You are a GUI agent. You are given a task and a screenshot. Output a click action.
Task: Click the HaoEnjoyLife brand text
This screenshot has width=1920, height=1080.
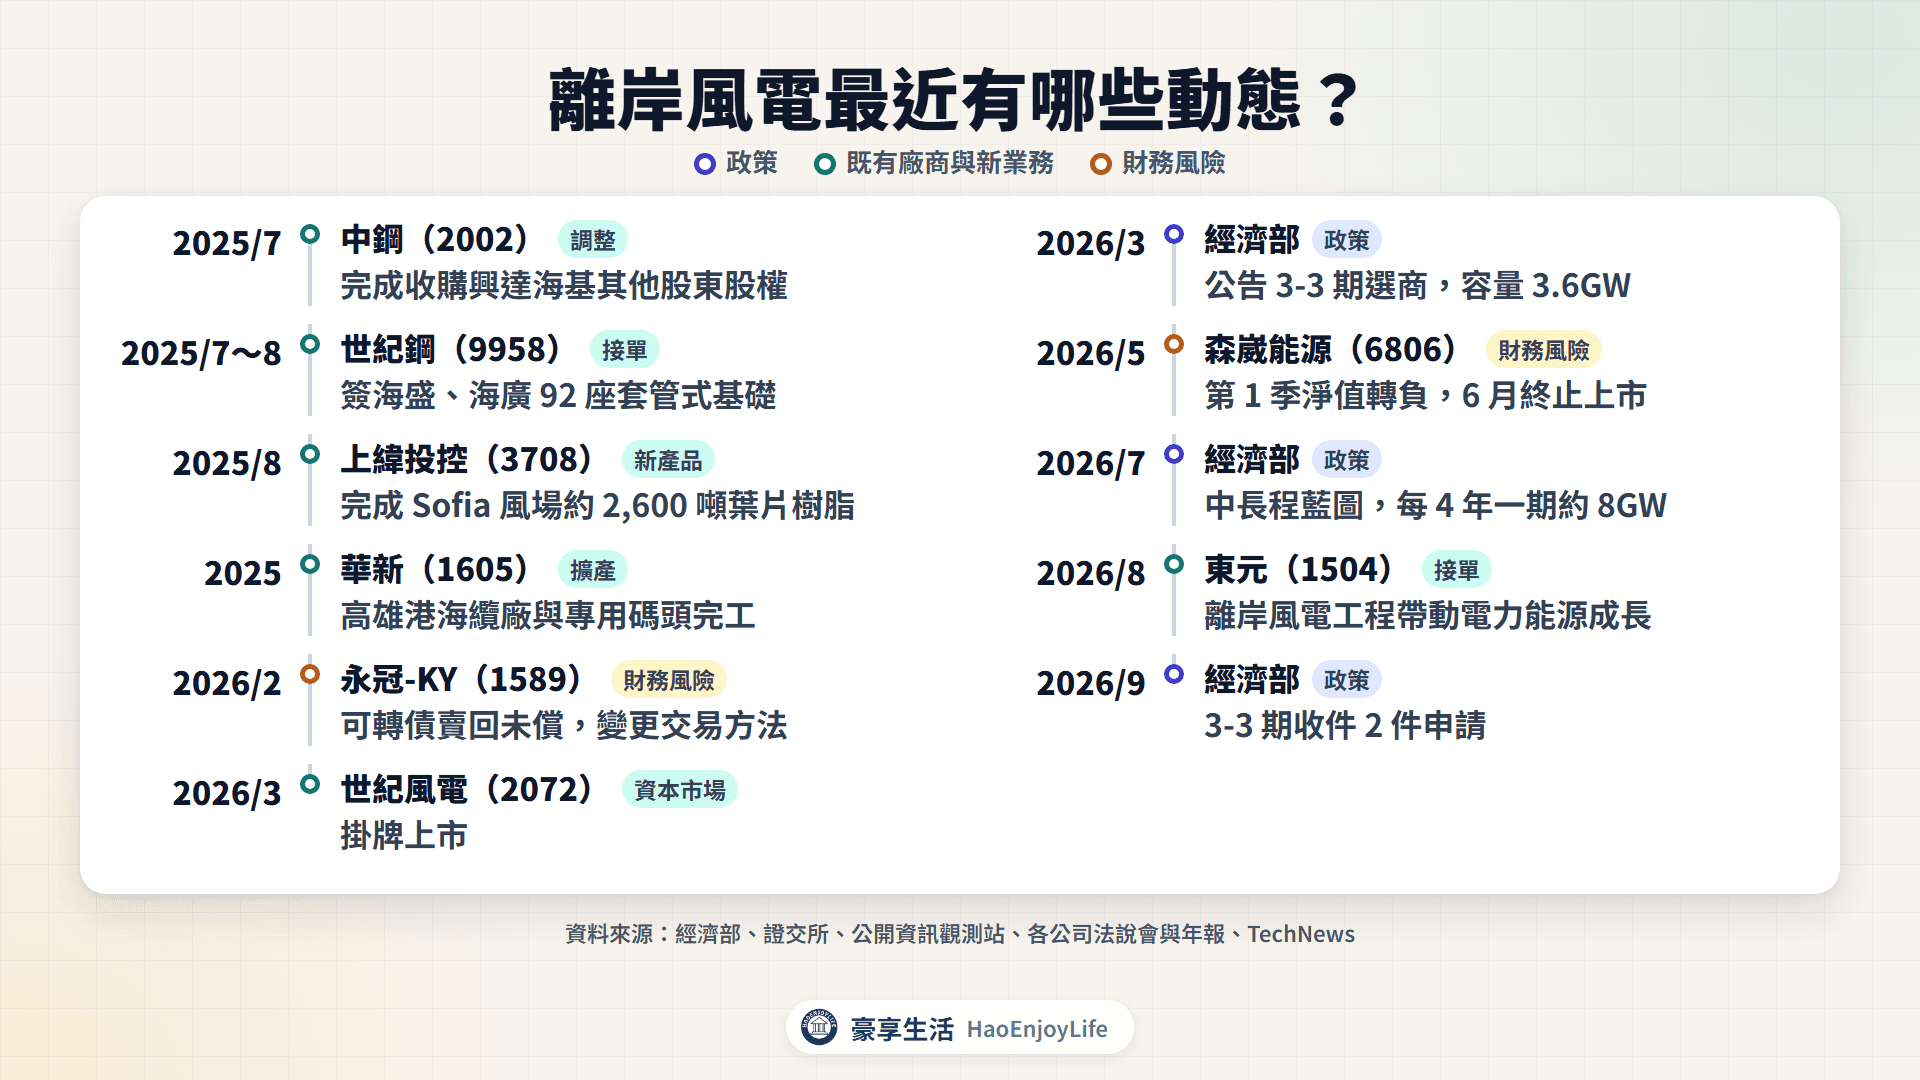[x=1037, y=1029]
